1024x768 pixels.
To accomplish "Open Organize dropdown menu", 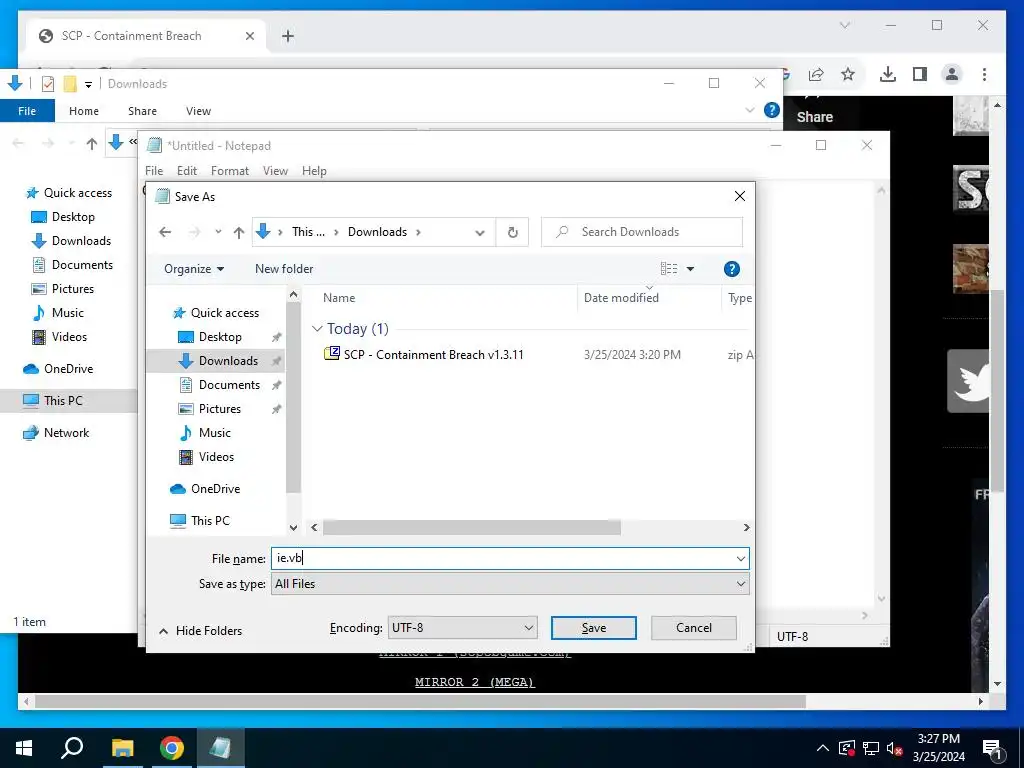I will (x=194, y=268).
